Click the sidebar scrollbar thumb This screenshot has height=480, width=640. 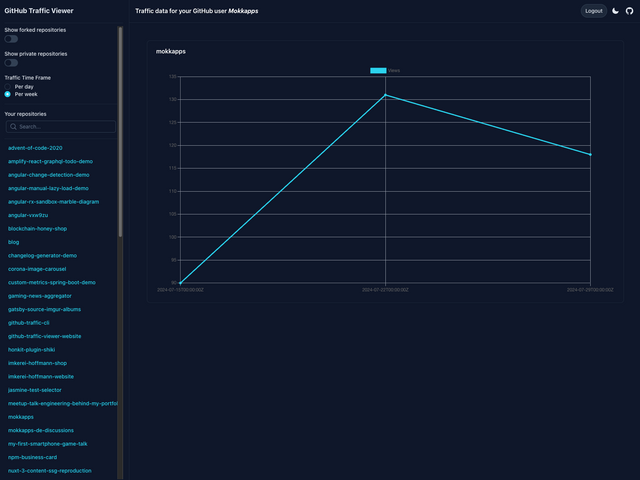pos(120,131)
